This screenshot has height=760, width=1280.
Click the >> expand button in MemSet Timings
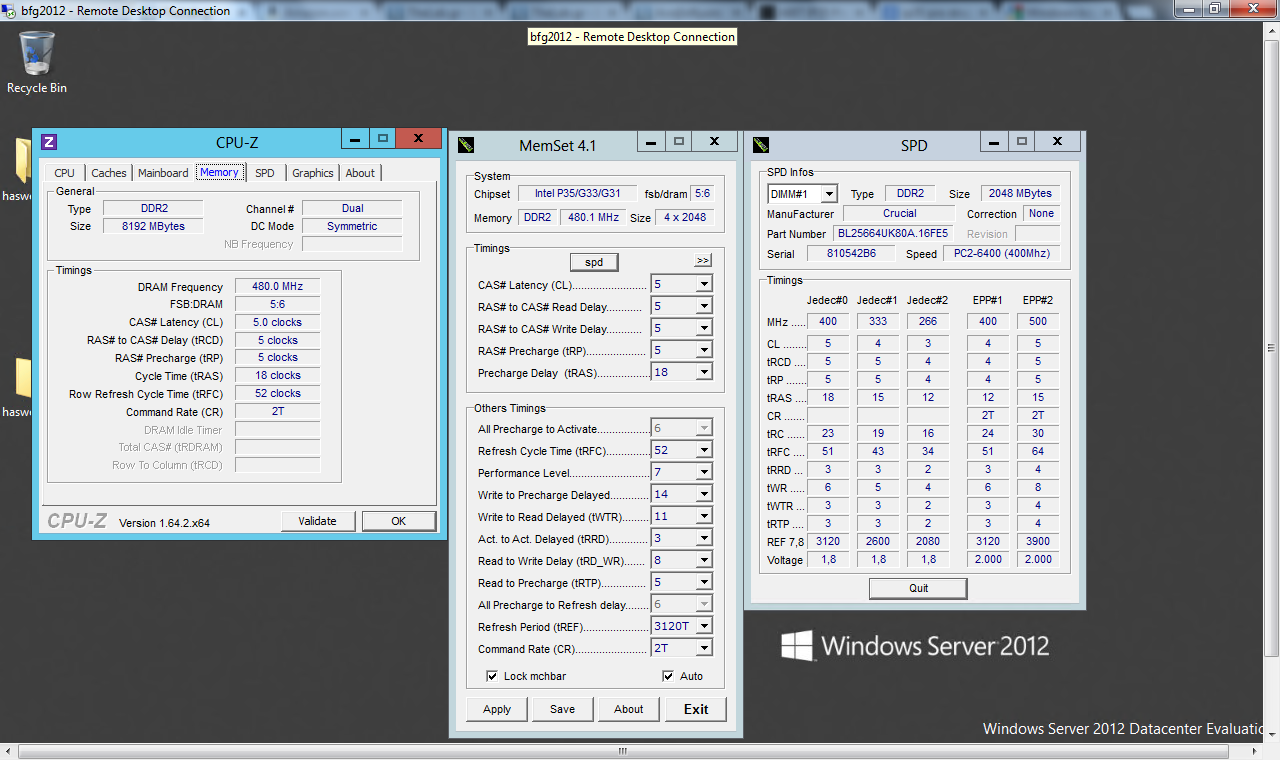[703, 261]
